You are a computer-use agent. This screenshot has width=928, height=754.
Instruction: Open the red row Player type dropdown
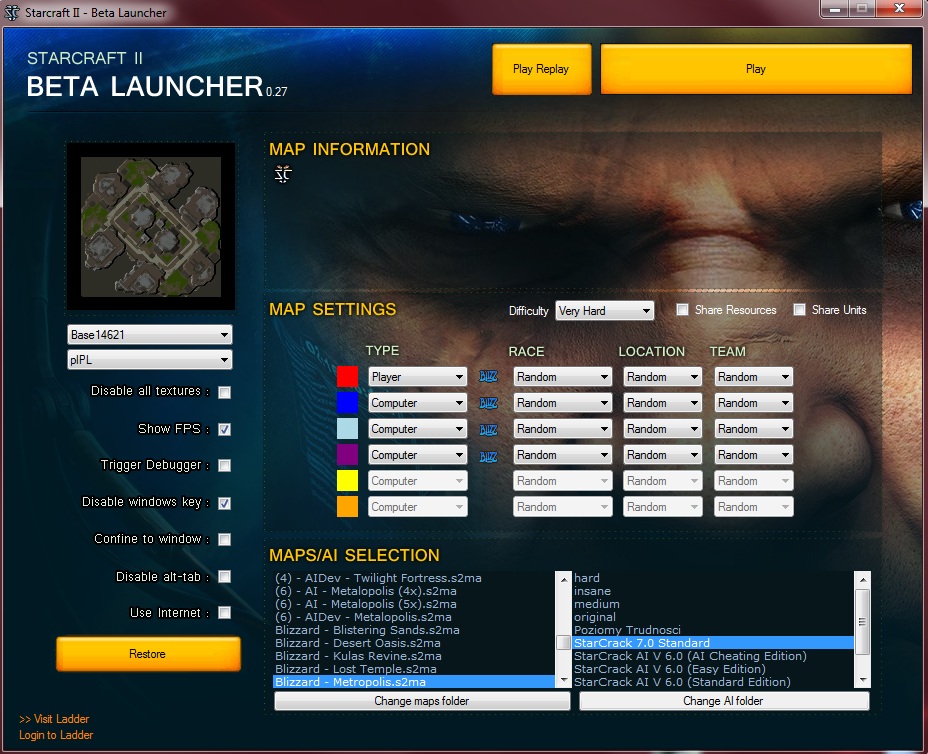417,376
